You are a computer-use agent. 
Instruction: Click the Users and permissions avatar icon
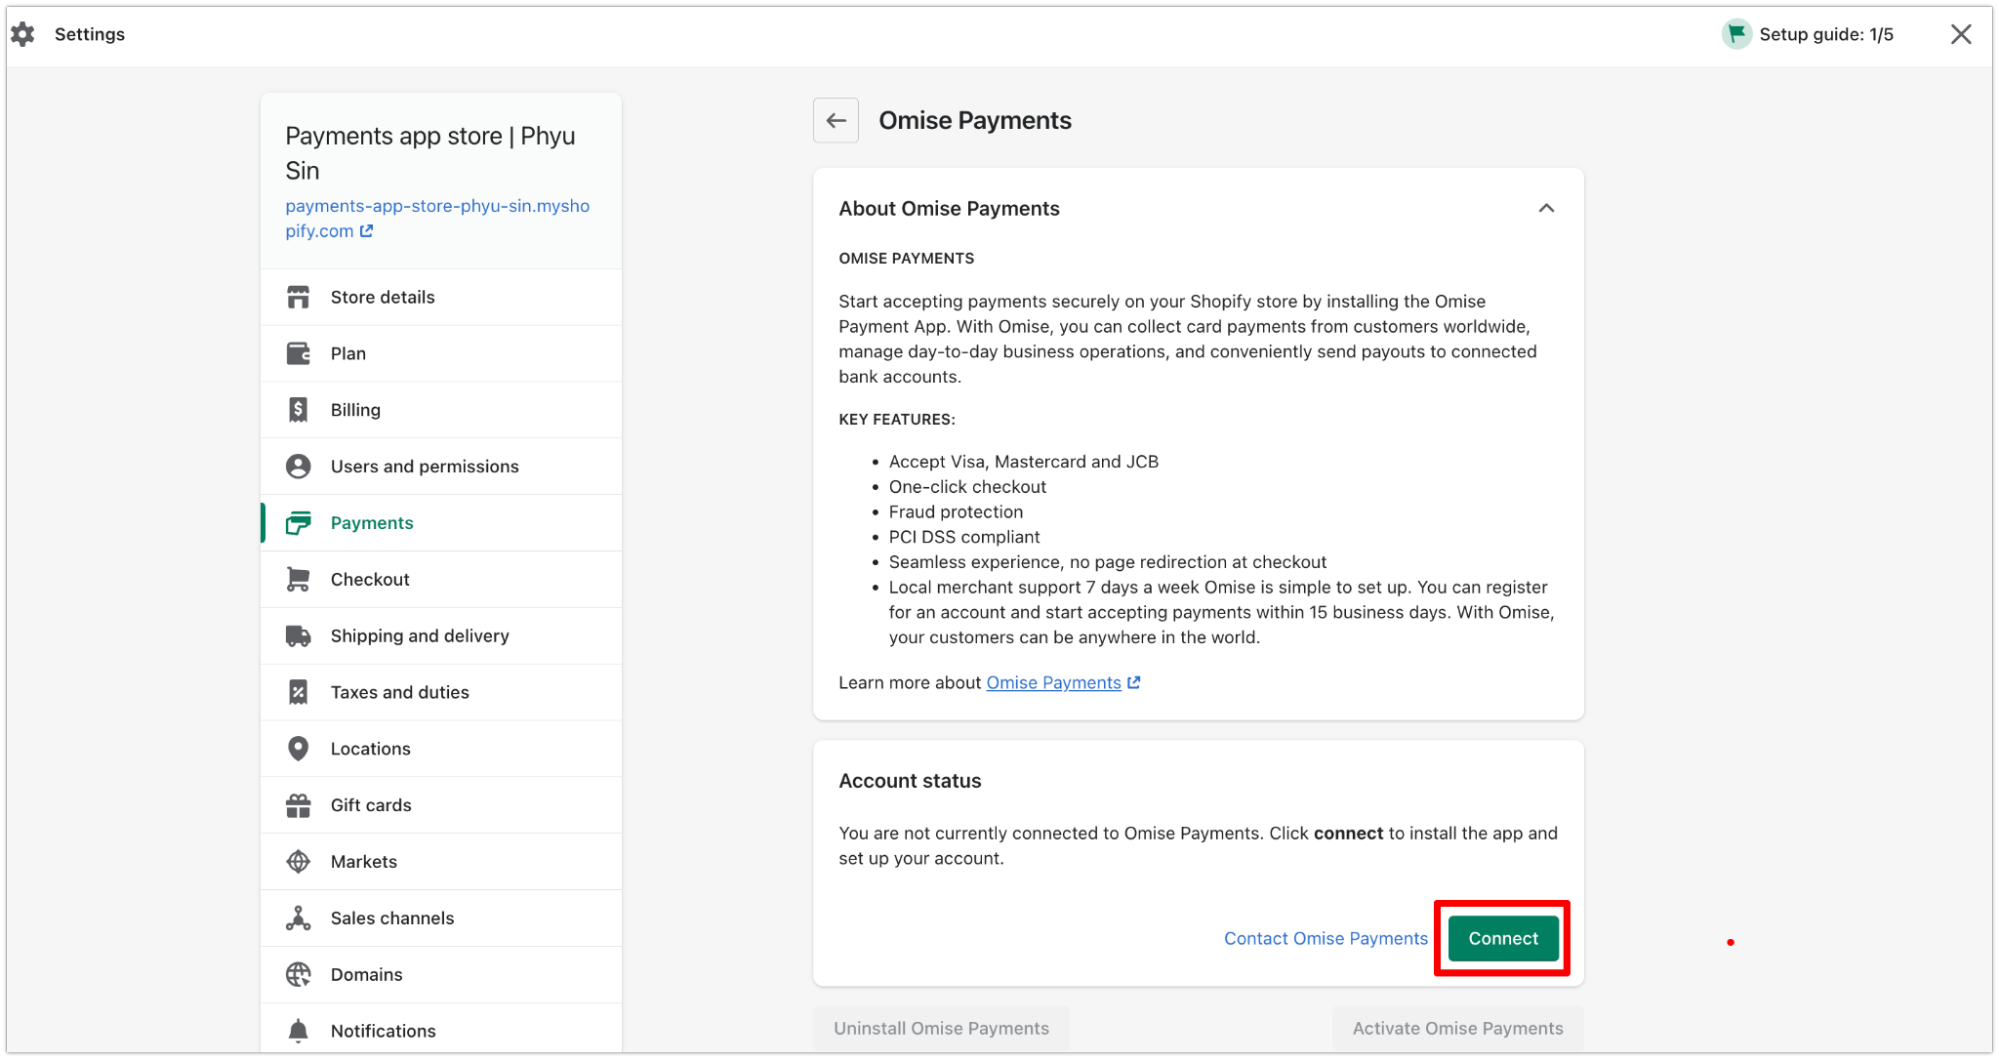[x=298, y=466]
